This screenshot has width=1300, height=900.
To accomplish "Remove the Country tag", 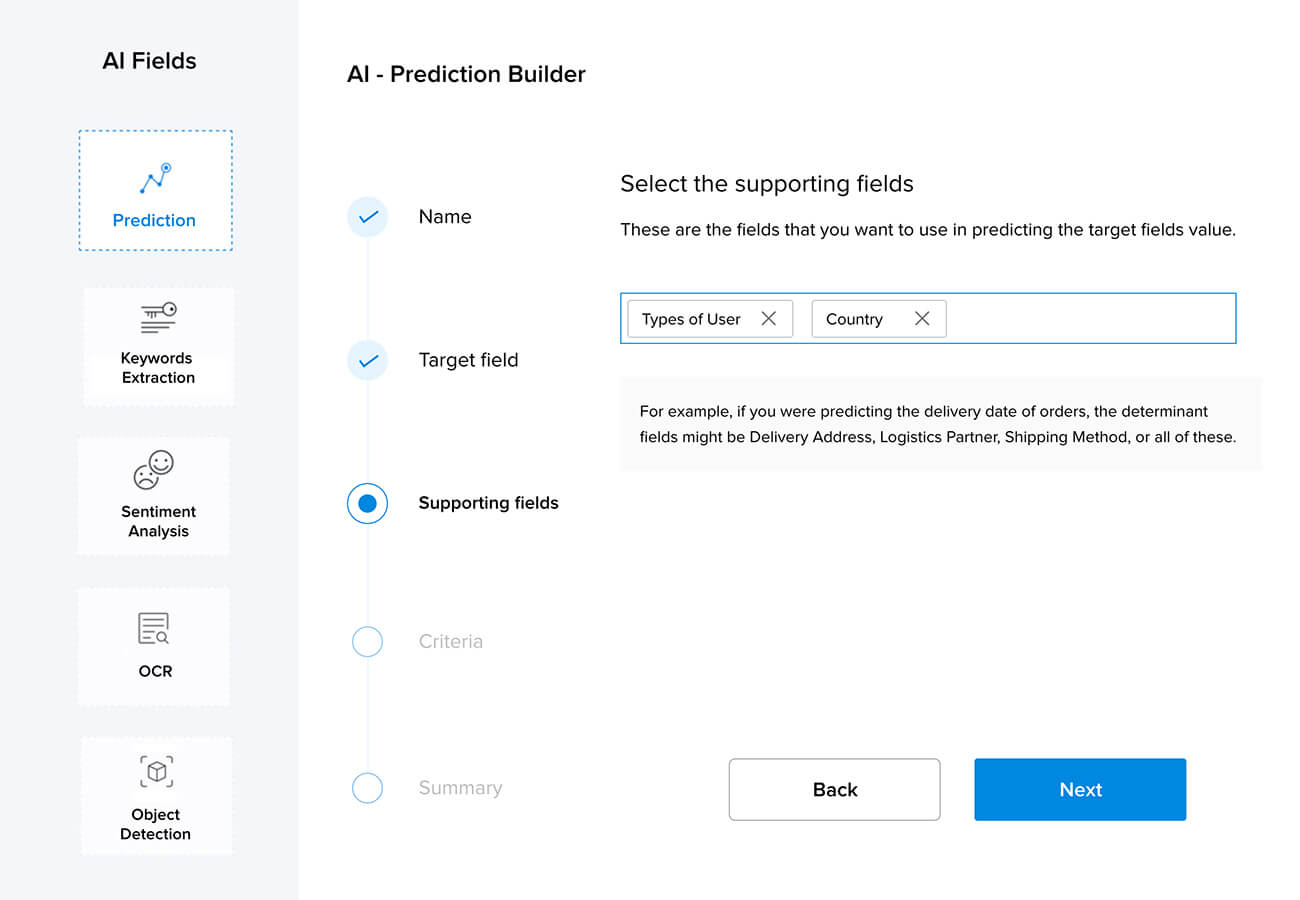I will tap(922, 319).
